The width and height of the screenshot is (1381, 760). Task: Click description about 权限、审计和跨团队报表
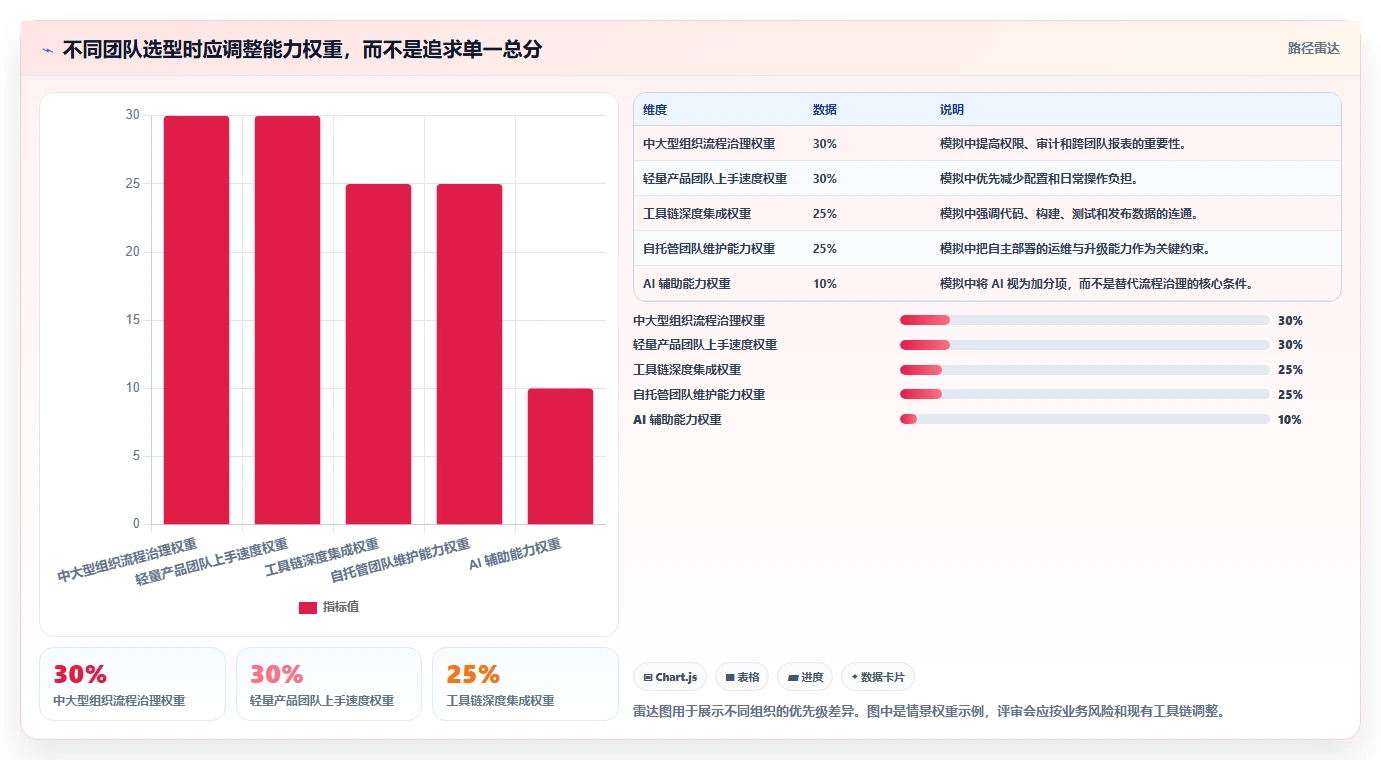pyautogui.click(x=1063, y=144)
